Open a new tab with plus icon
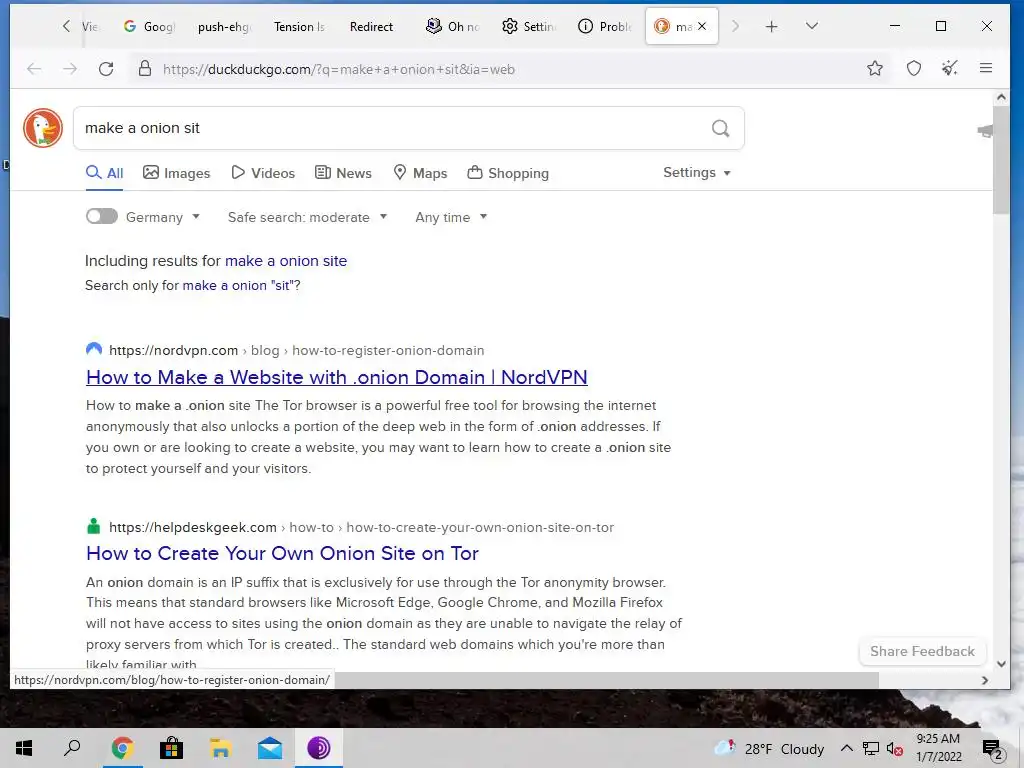Screen dimensions: 1024x768 coord(771,26)
